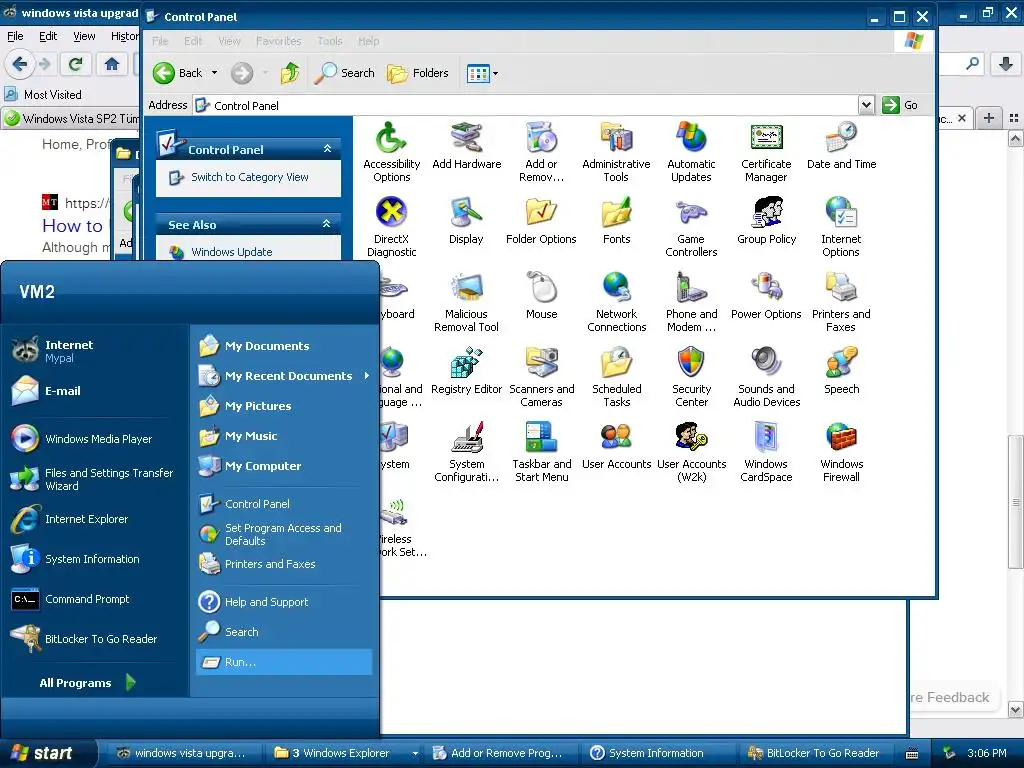Open Display properties

click(466, 221)
